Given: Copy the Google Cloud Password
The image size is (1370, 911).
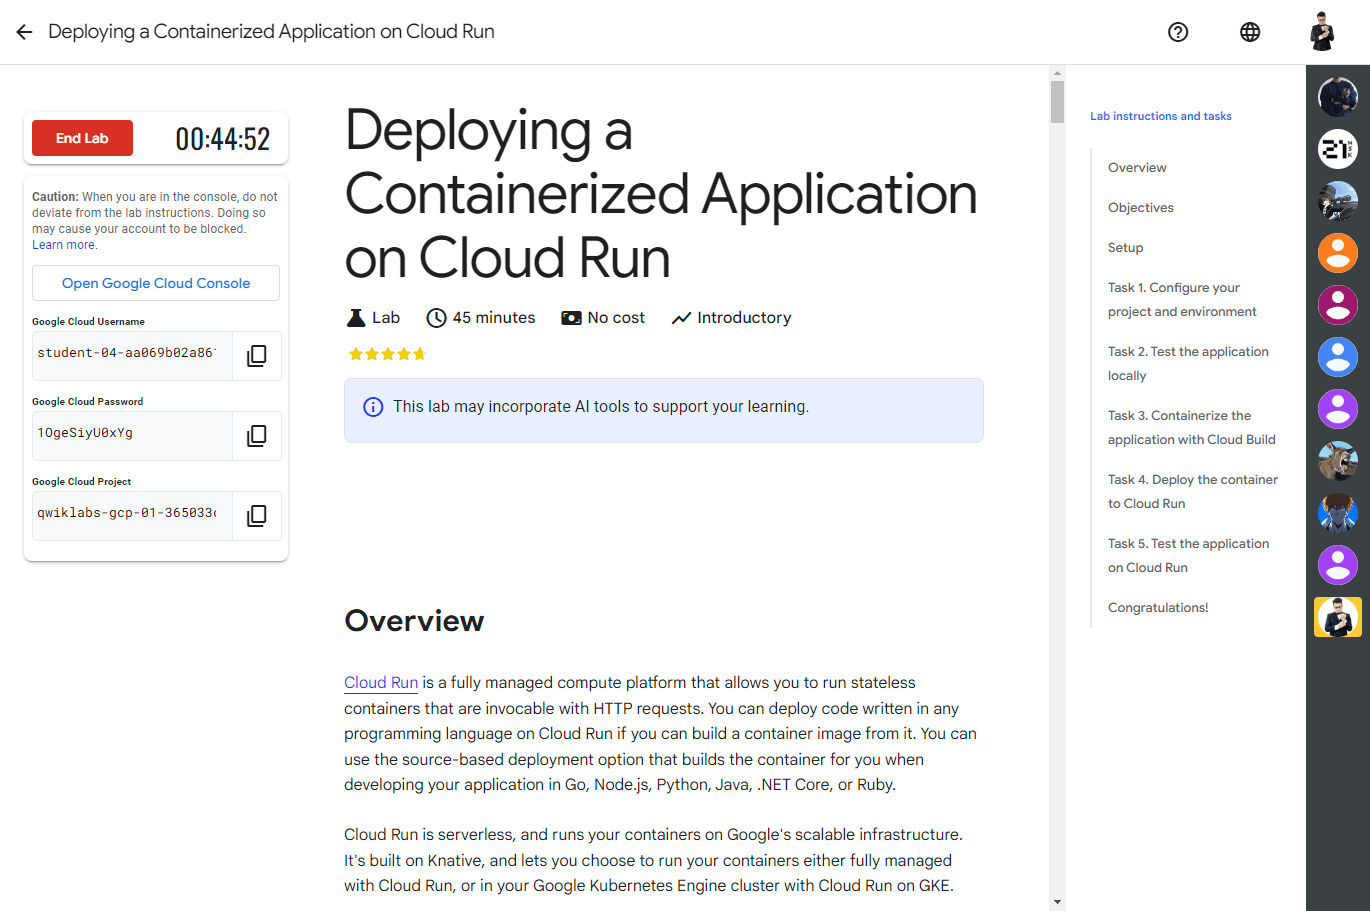Looking at the screenshot, I should point(257,436).
